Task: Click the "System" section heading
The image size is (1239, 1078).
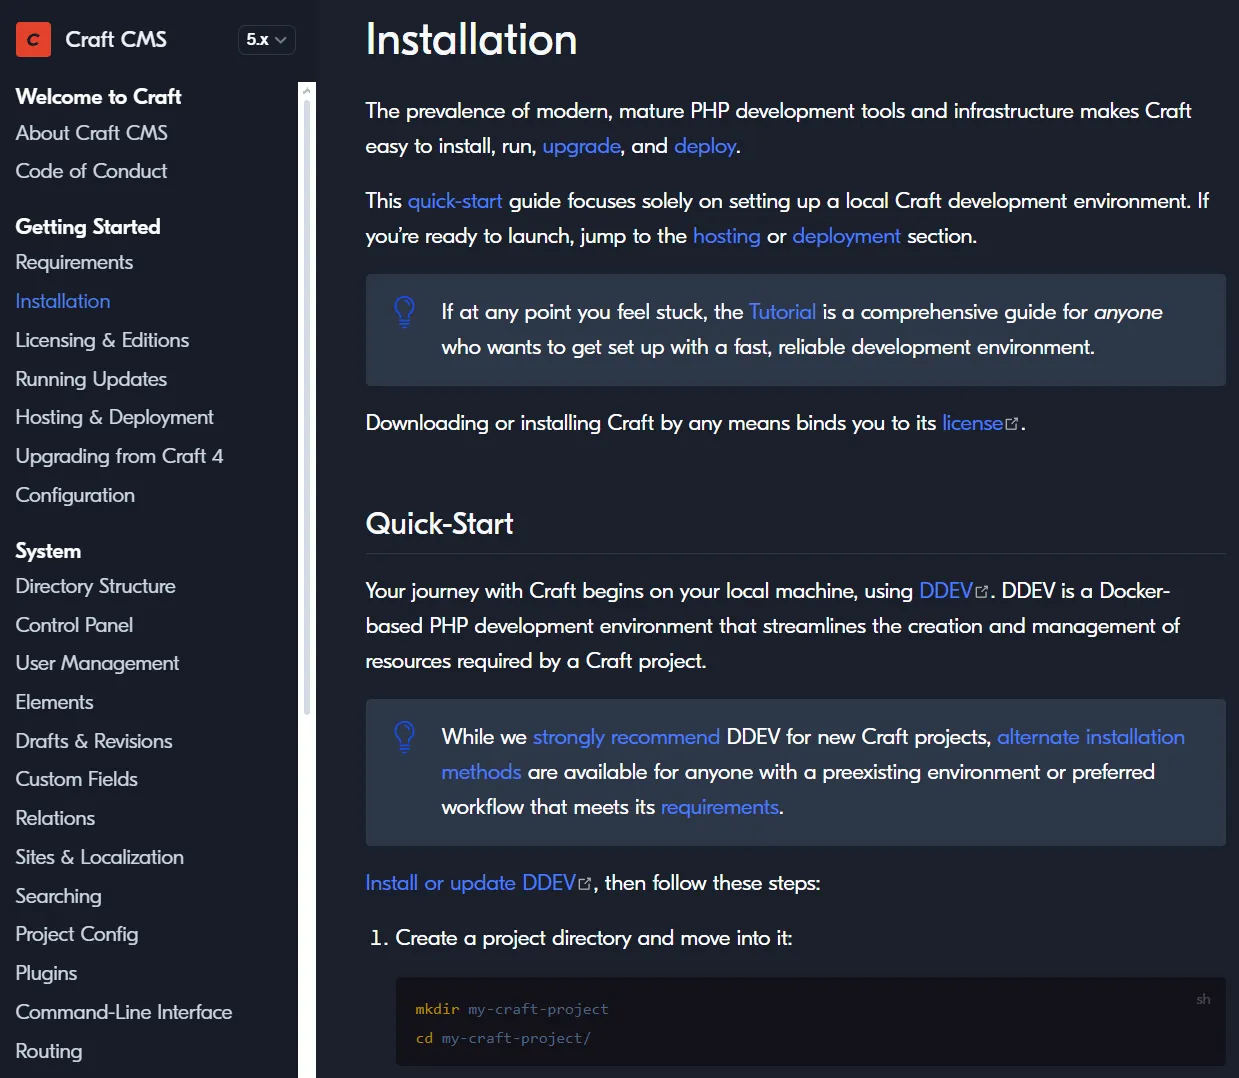Action: coord(48,551)
